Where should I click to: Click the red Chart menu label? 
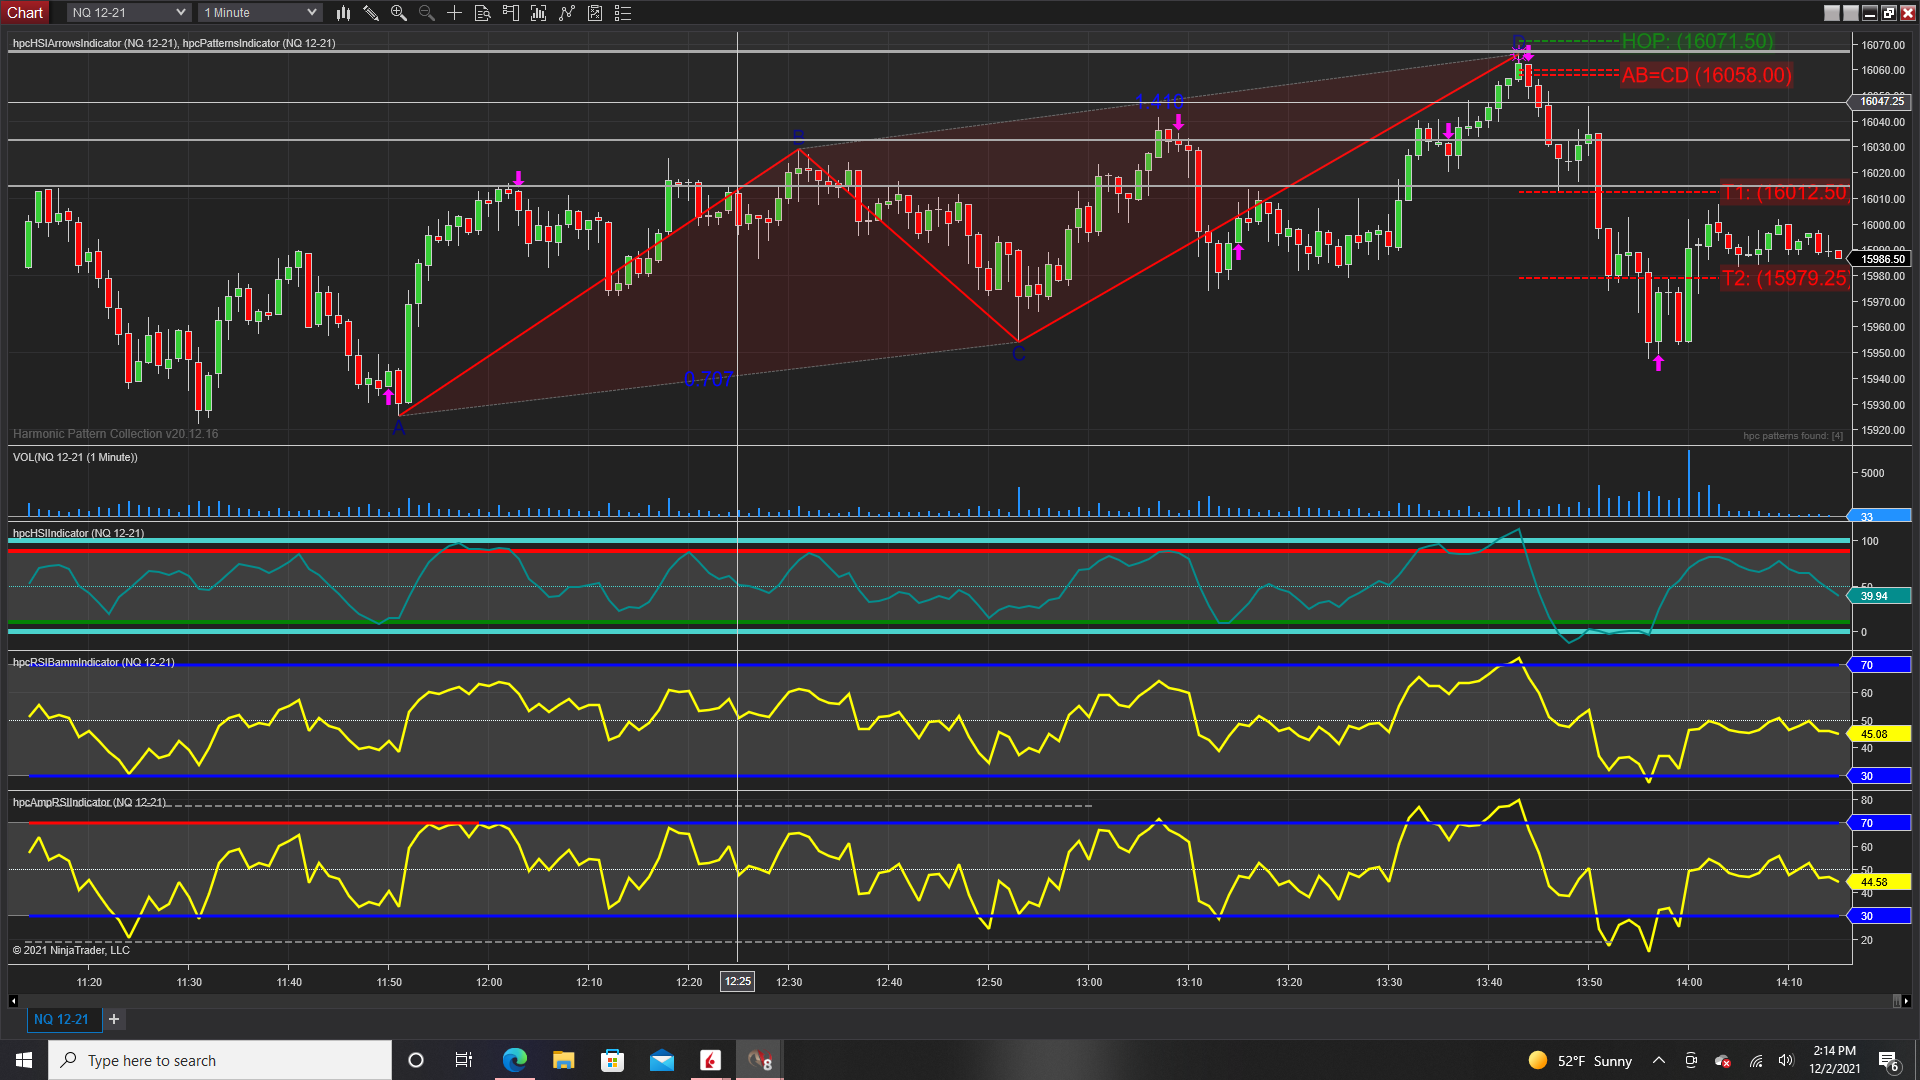pos(25,13)
